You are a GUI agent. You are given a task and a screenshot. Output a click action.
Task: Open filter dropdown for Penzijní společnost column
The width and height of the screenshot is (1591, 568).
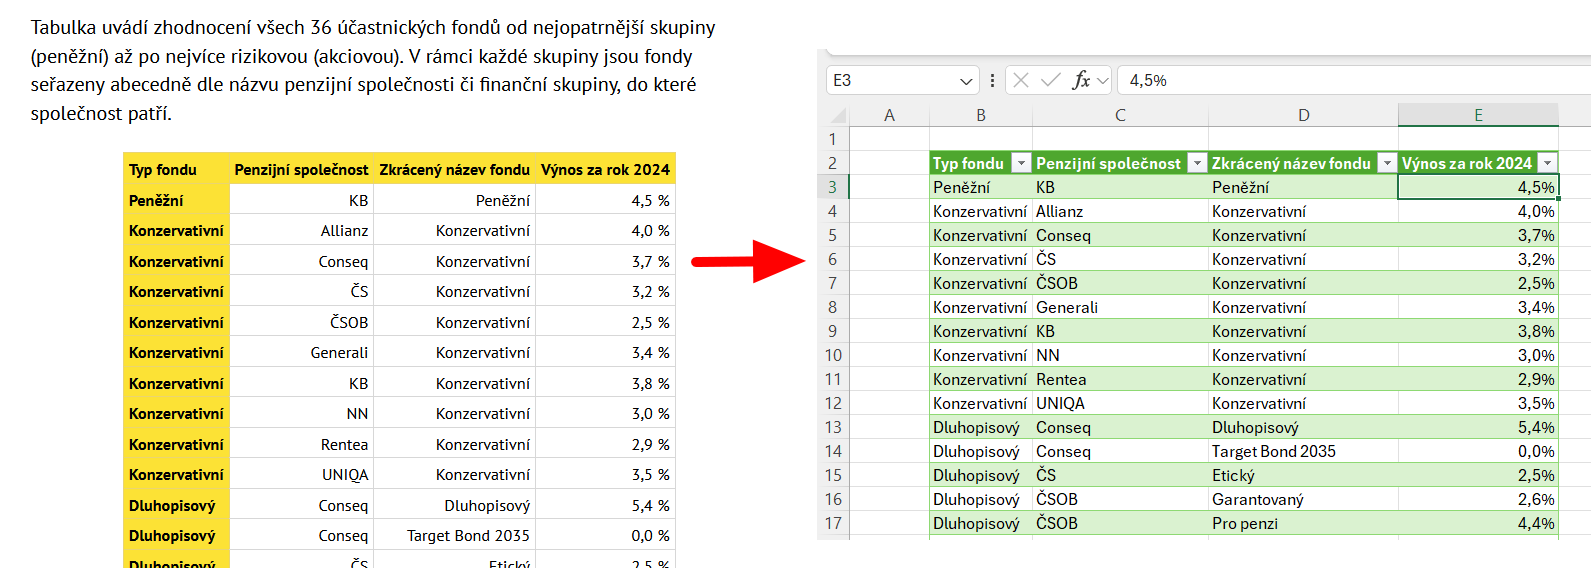[x=1197, y=163]
